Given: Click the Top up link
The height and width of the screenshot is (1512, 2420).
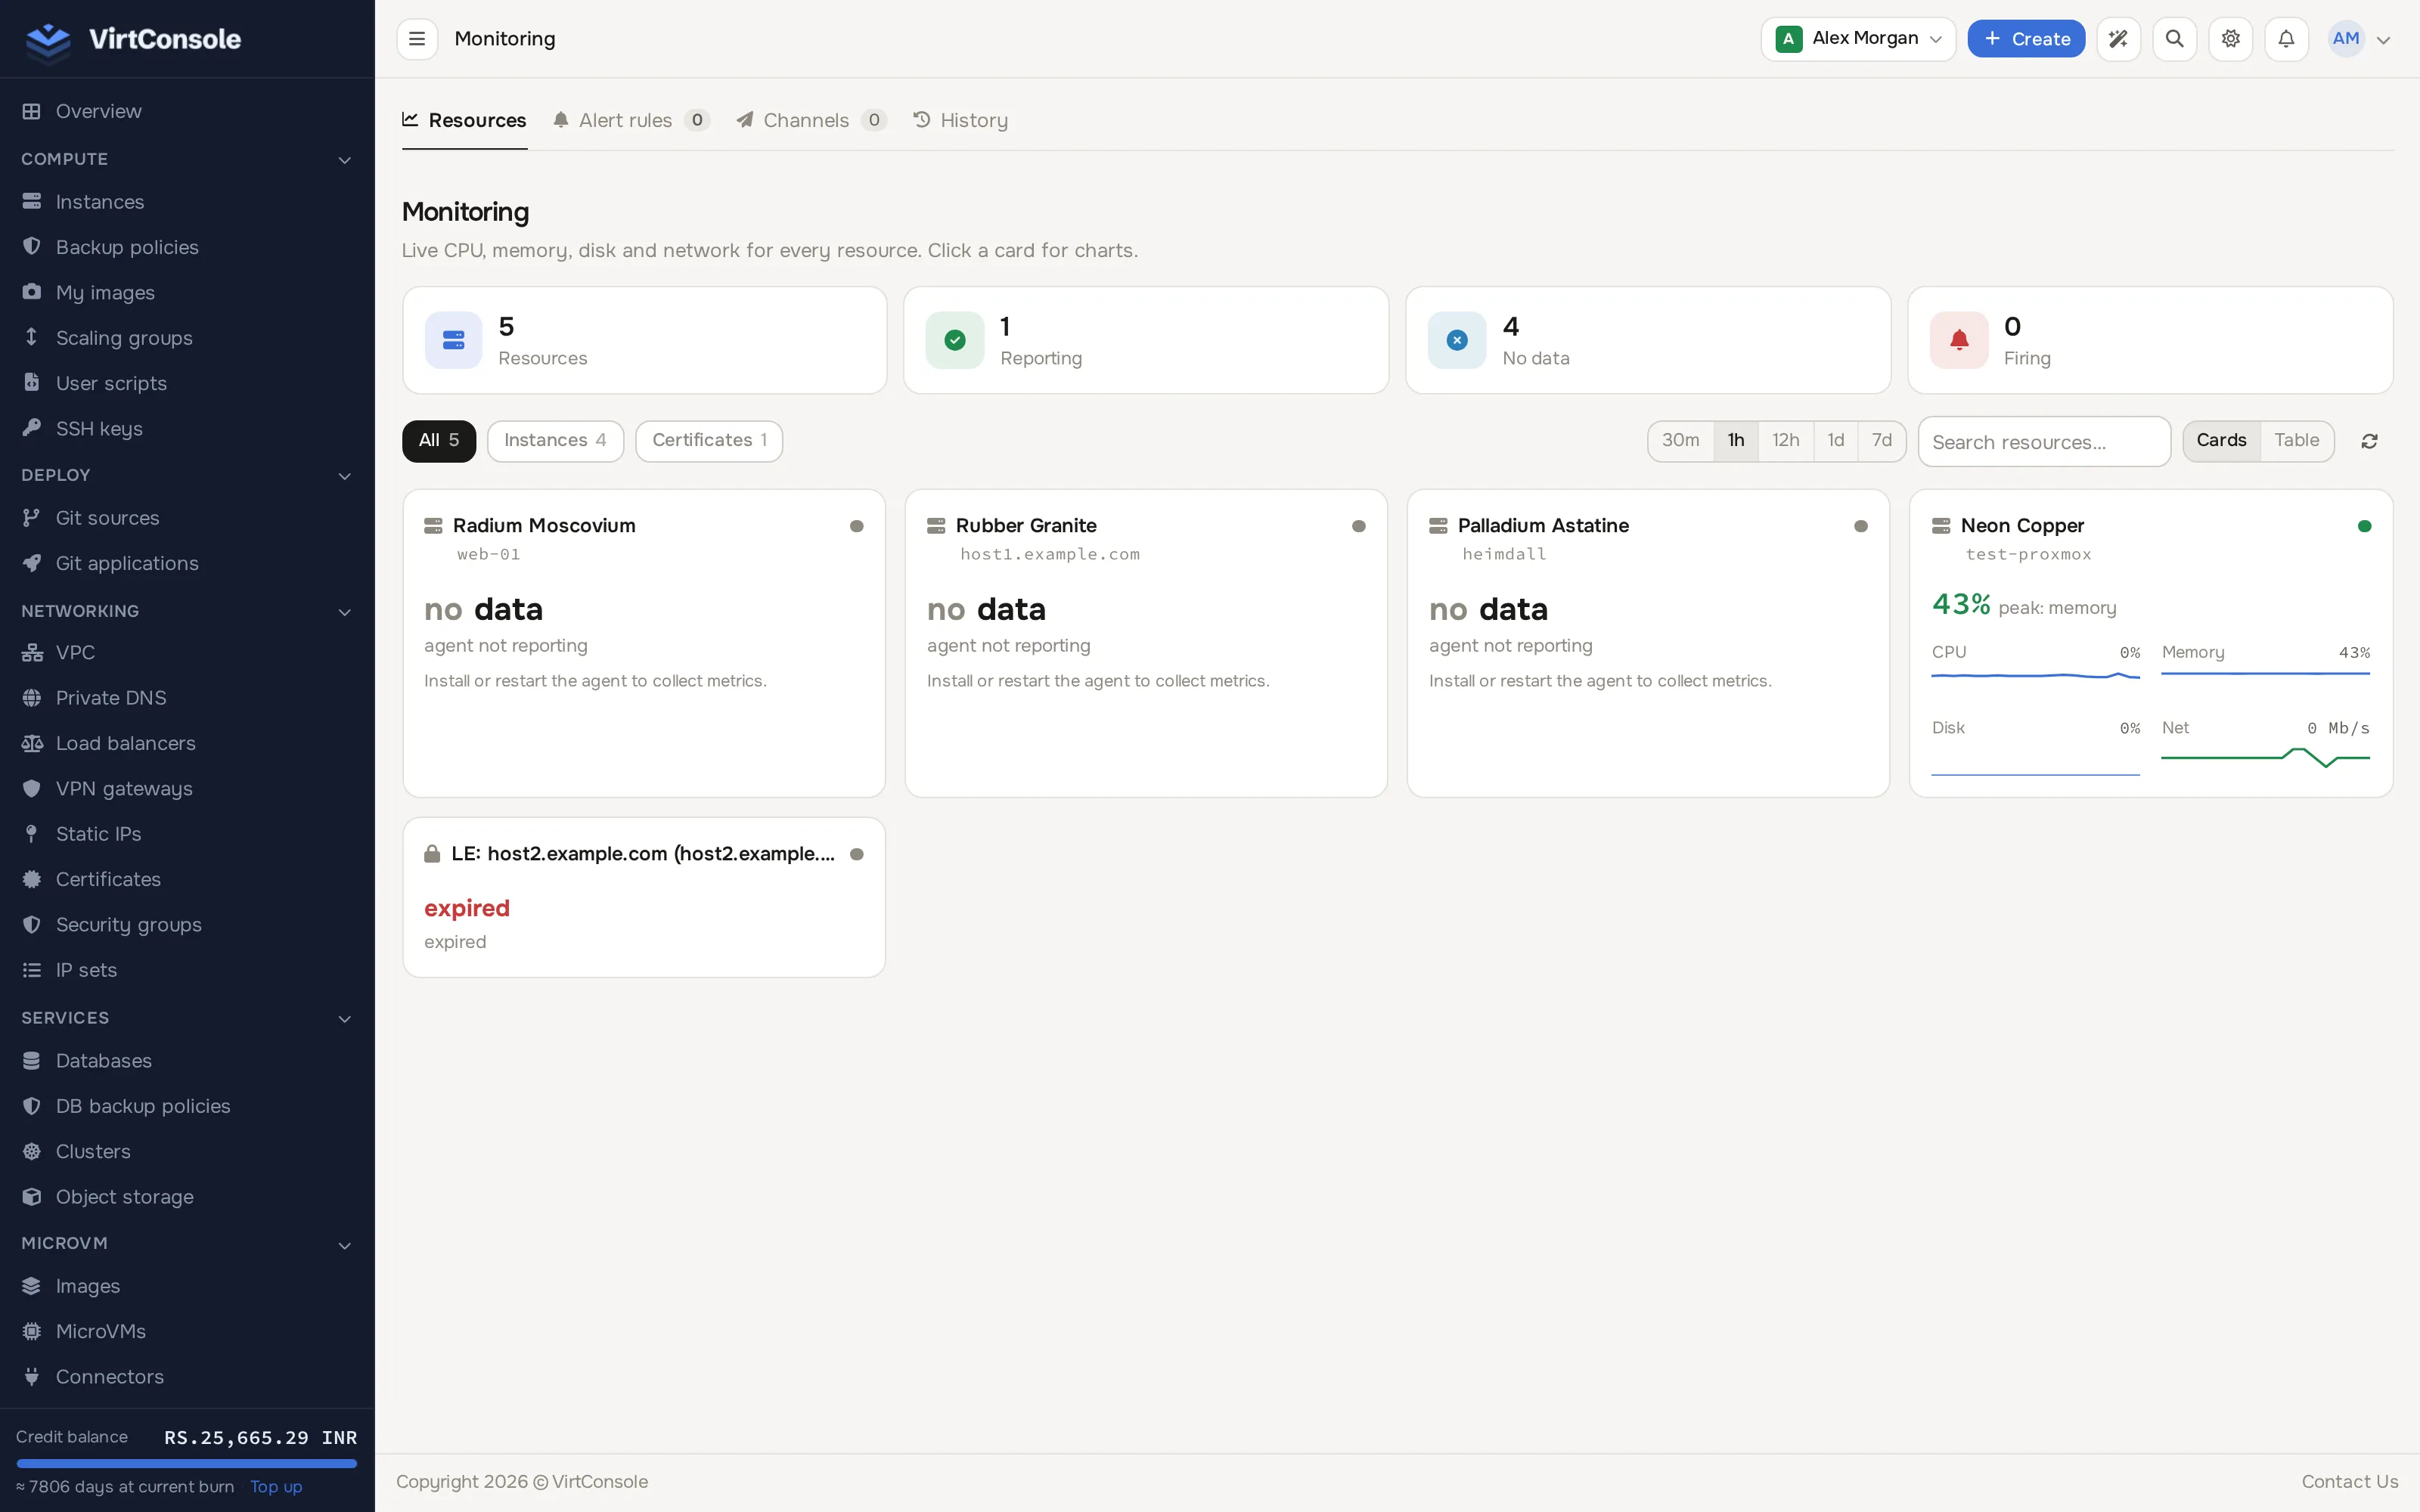Looking at the screenshot, I should (276, 1487).
